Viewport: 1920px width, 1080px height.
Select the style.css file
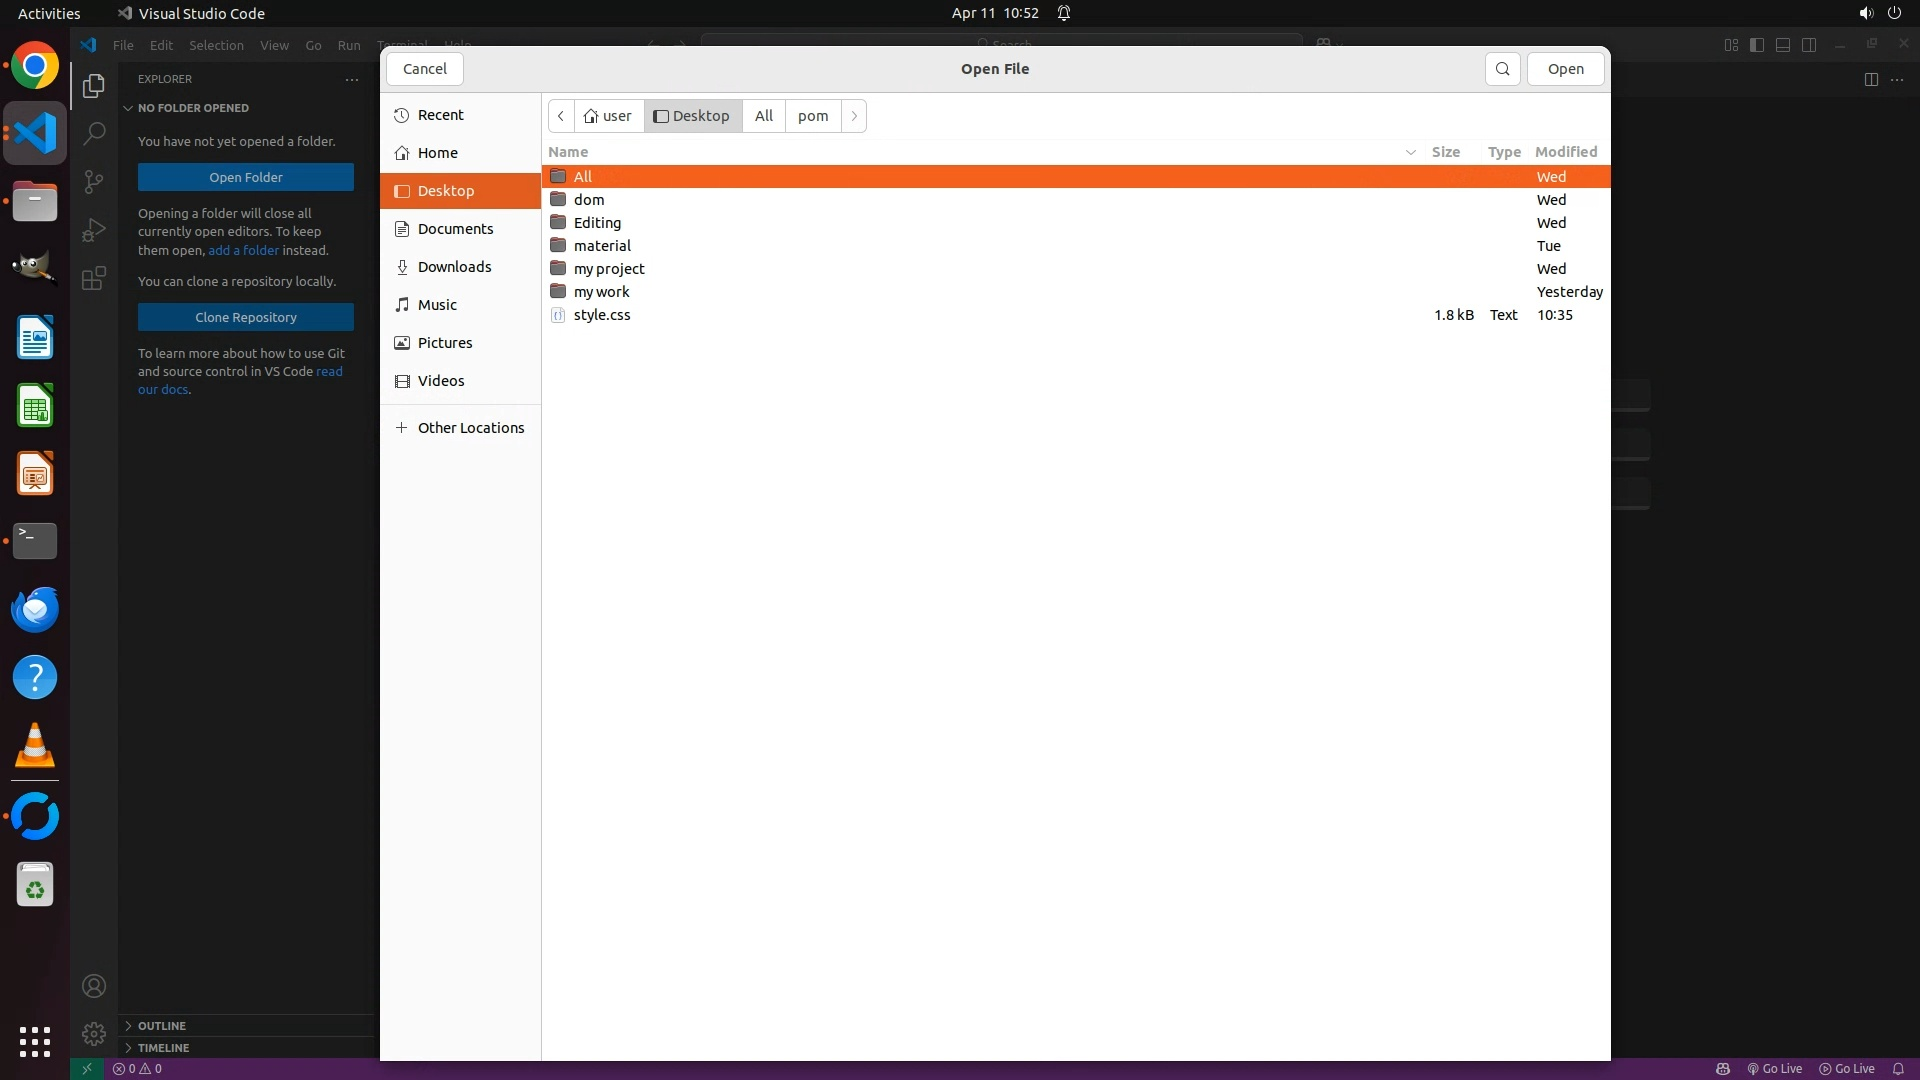pos(601,315)
